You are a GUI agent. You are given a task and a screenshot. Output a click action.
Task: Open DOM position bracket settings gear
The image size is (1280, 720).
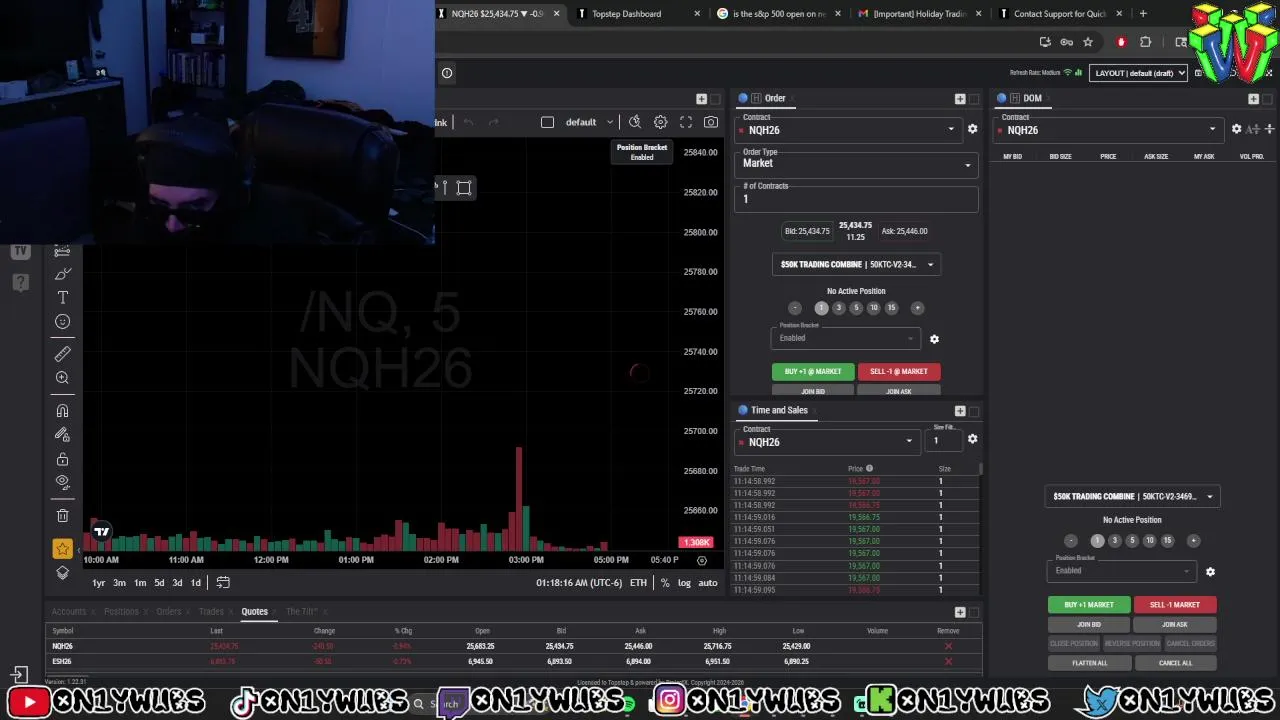click(1210, 572)
